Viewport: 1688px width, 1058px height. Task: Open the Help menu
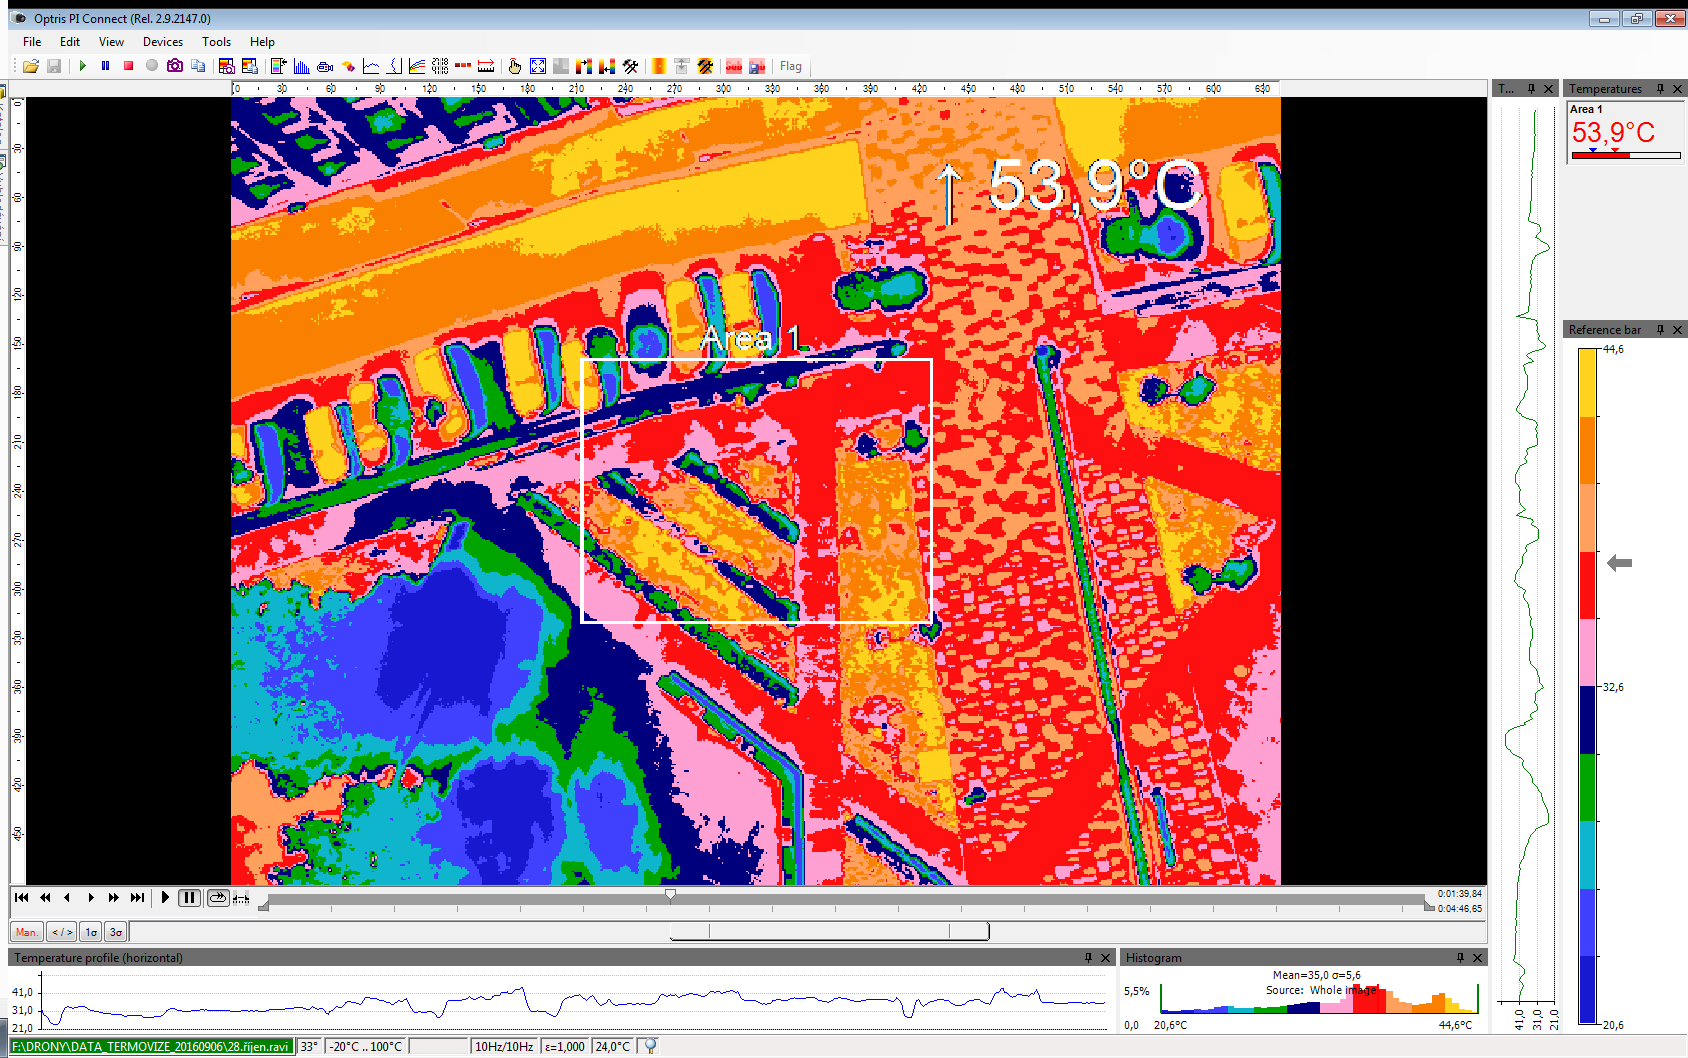262,42
